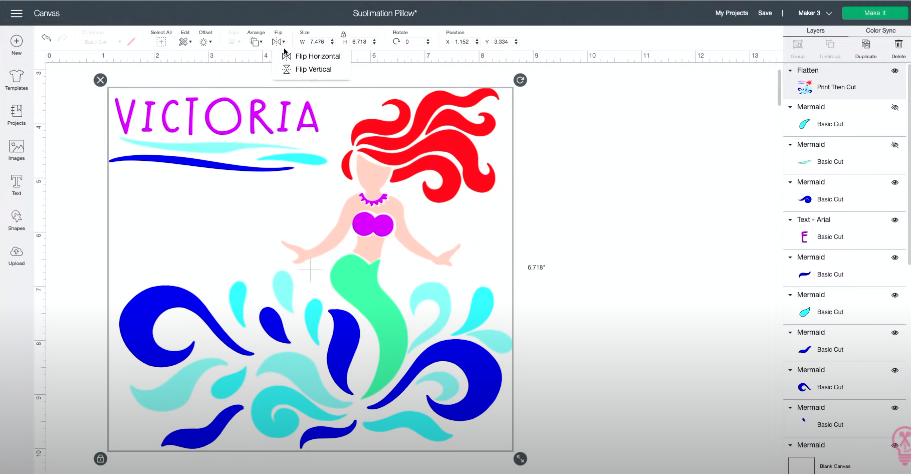Switch to the Color Sync tab
This screenshot has height=474, width=911.
880,30
